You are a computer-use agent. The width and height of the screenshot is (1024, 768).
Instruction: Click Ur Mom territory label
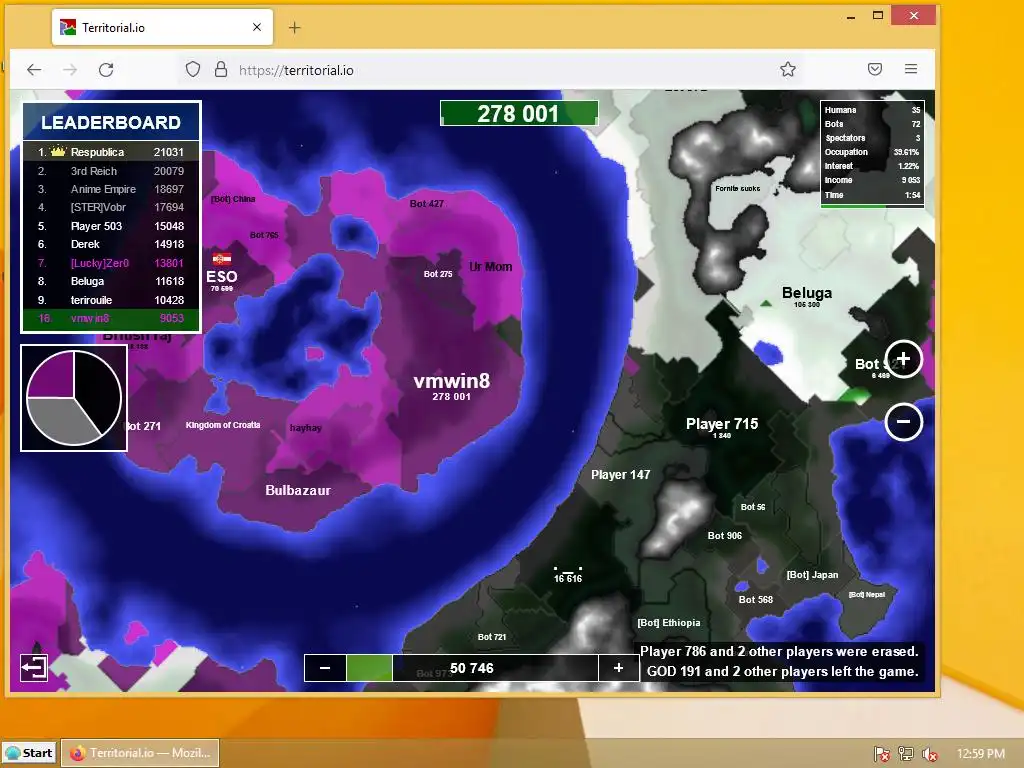(x=490, y=266)
